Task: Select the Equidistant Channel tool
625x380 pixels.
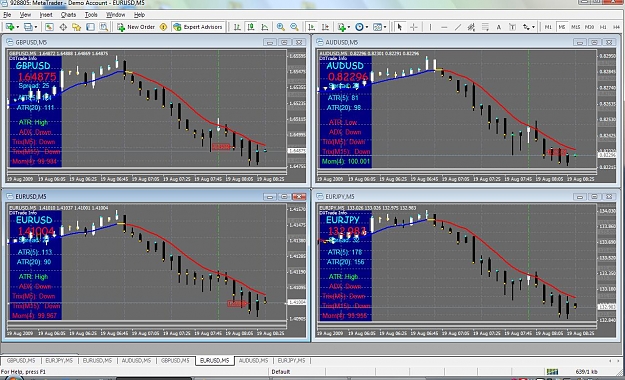Action: point(471,27)
